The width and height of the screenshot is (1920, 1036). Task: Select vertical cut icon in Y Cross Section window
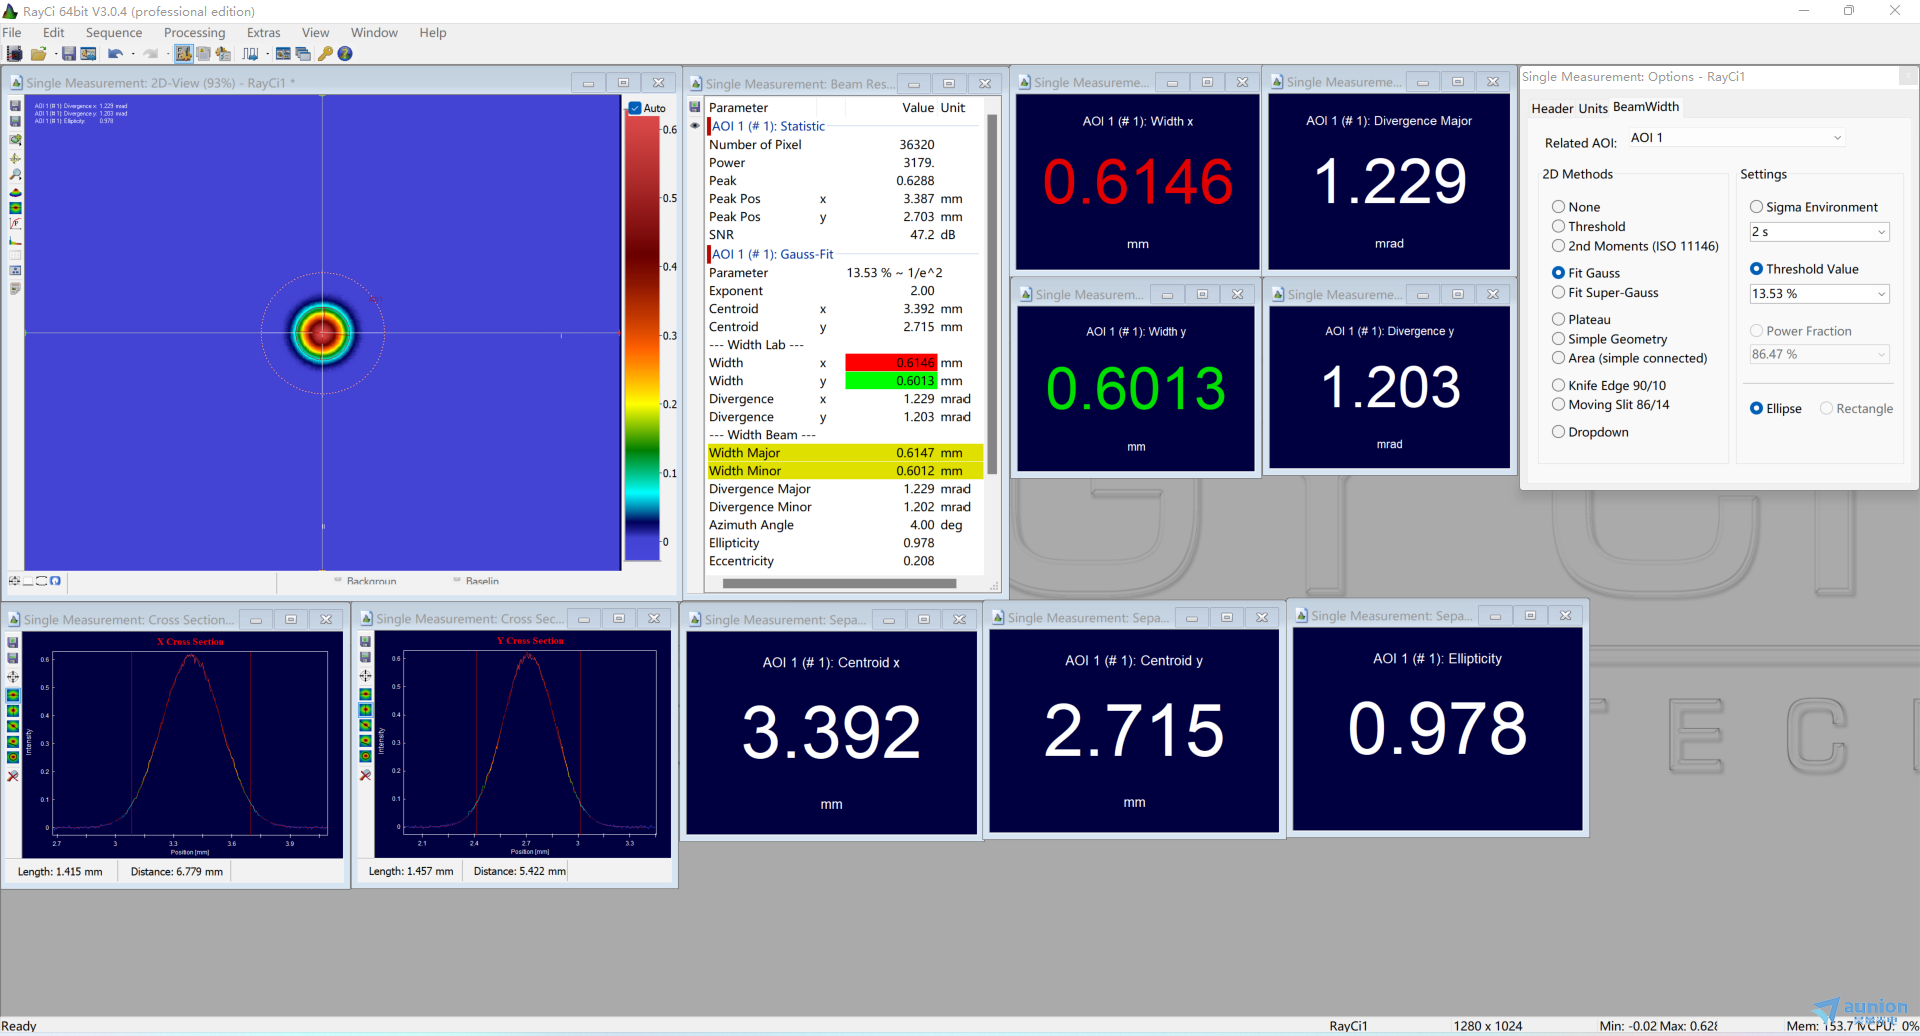[365, 709]
